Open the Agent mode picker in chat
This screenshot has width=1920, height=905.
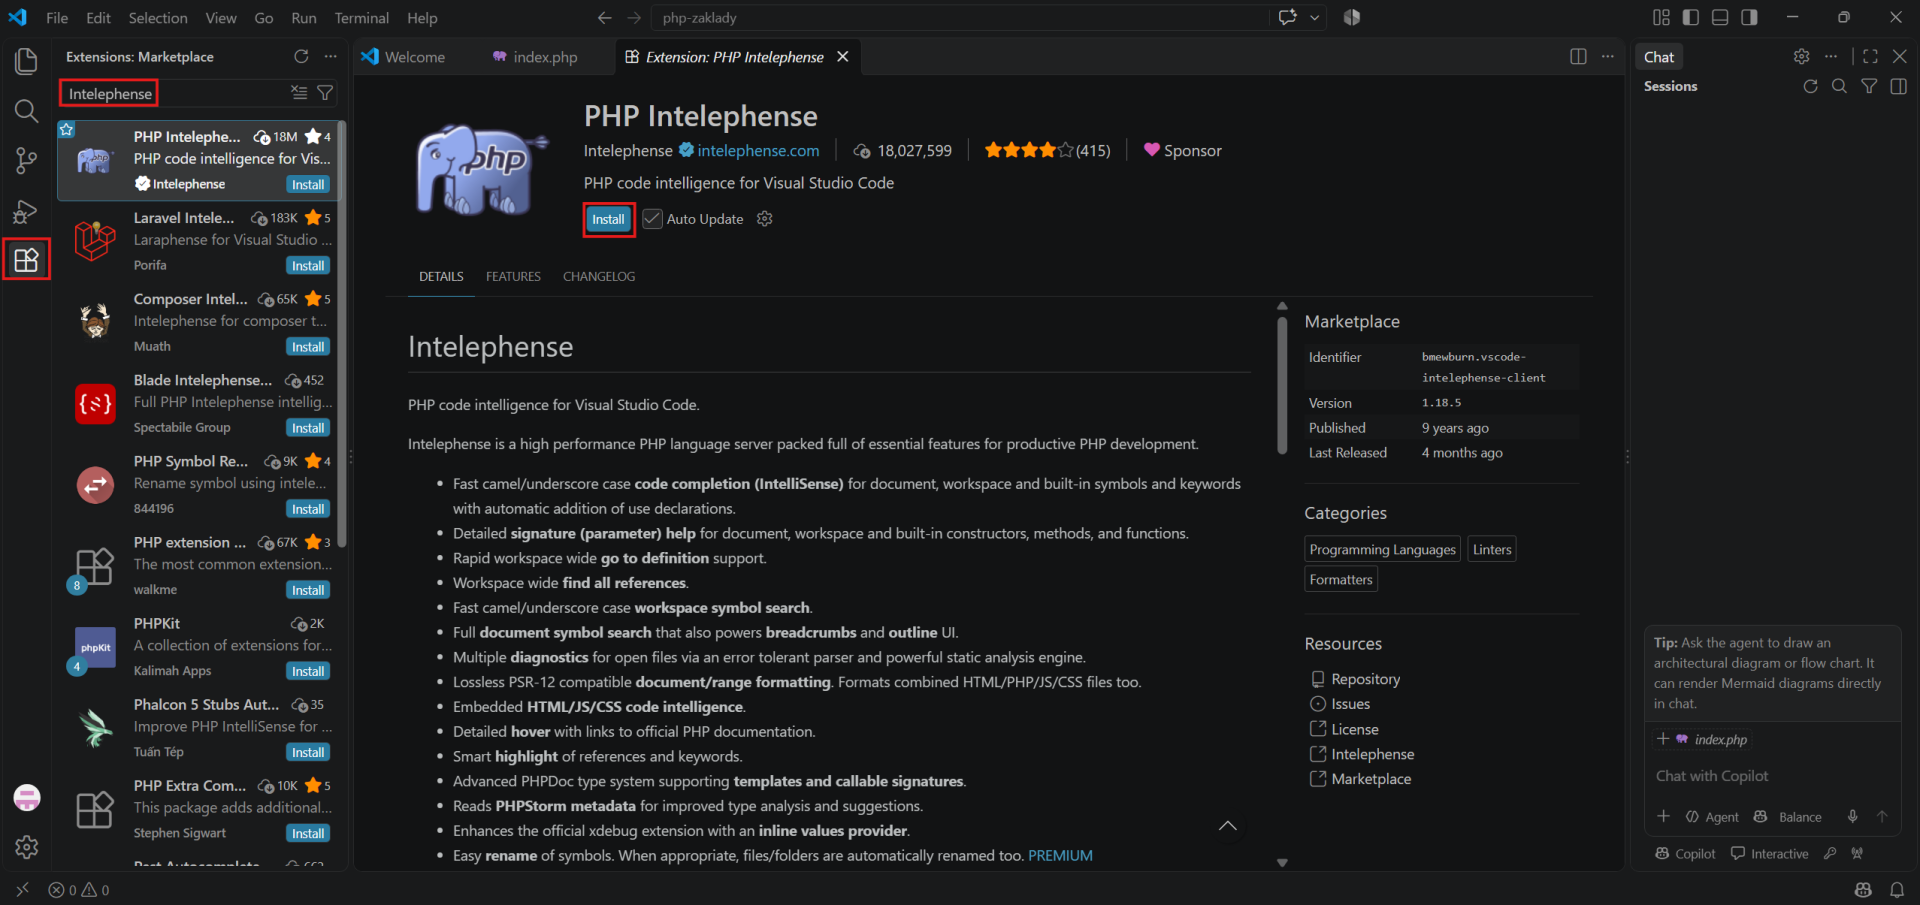point(1712,817)
